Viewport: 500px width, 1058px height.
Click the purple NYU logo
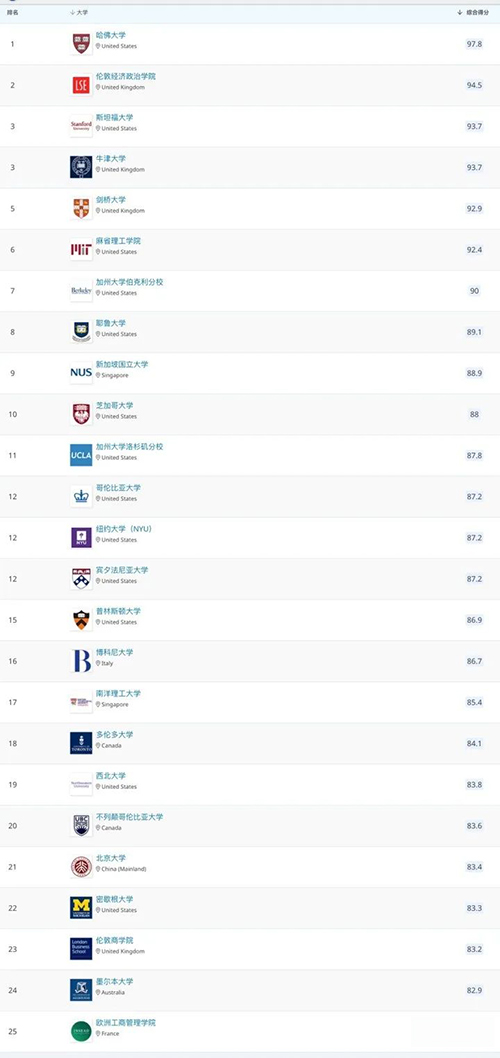pos(81,538)
